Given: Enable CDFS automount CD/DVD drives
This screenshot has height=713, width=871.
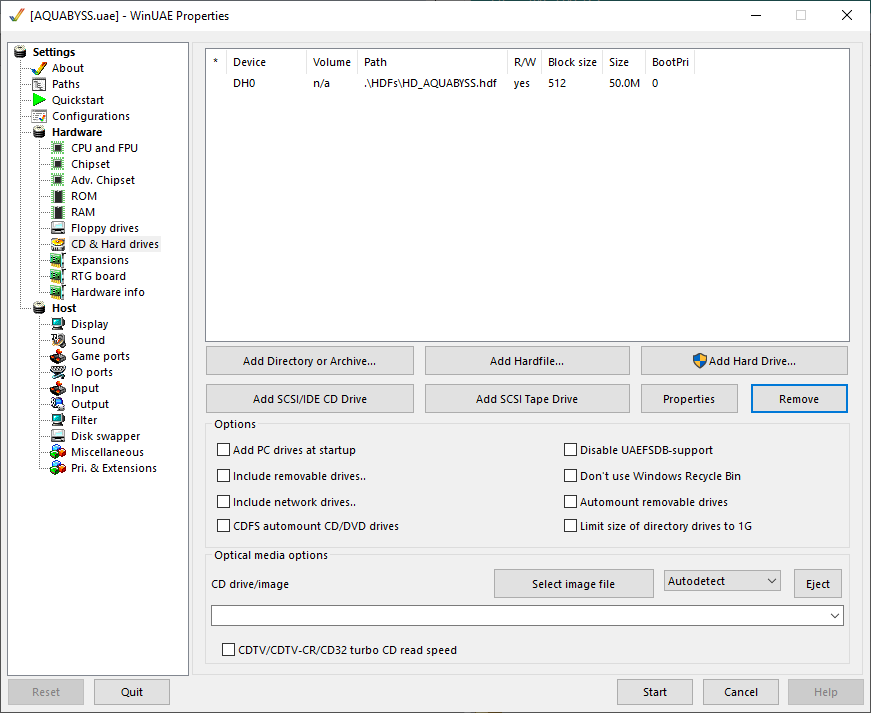Looking at the screenshot, I should (223, 526).
